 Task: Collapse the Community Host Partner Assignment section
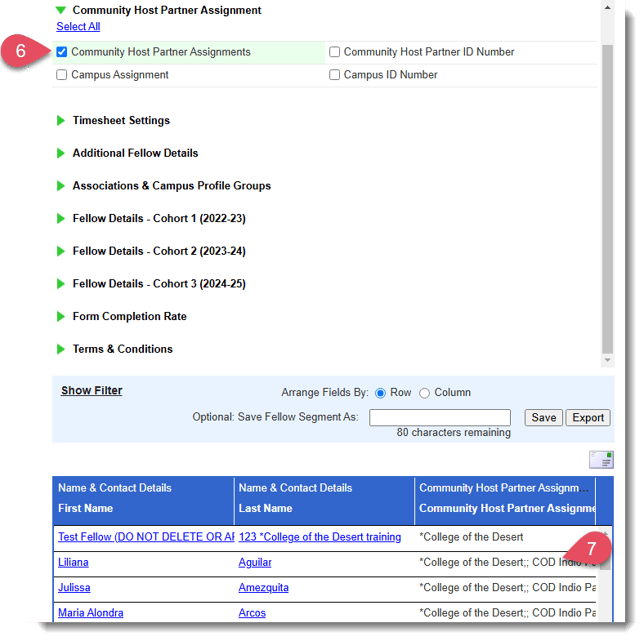point(62,10)
